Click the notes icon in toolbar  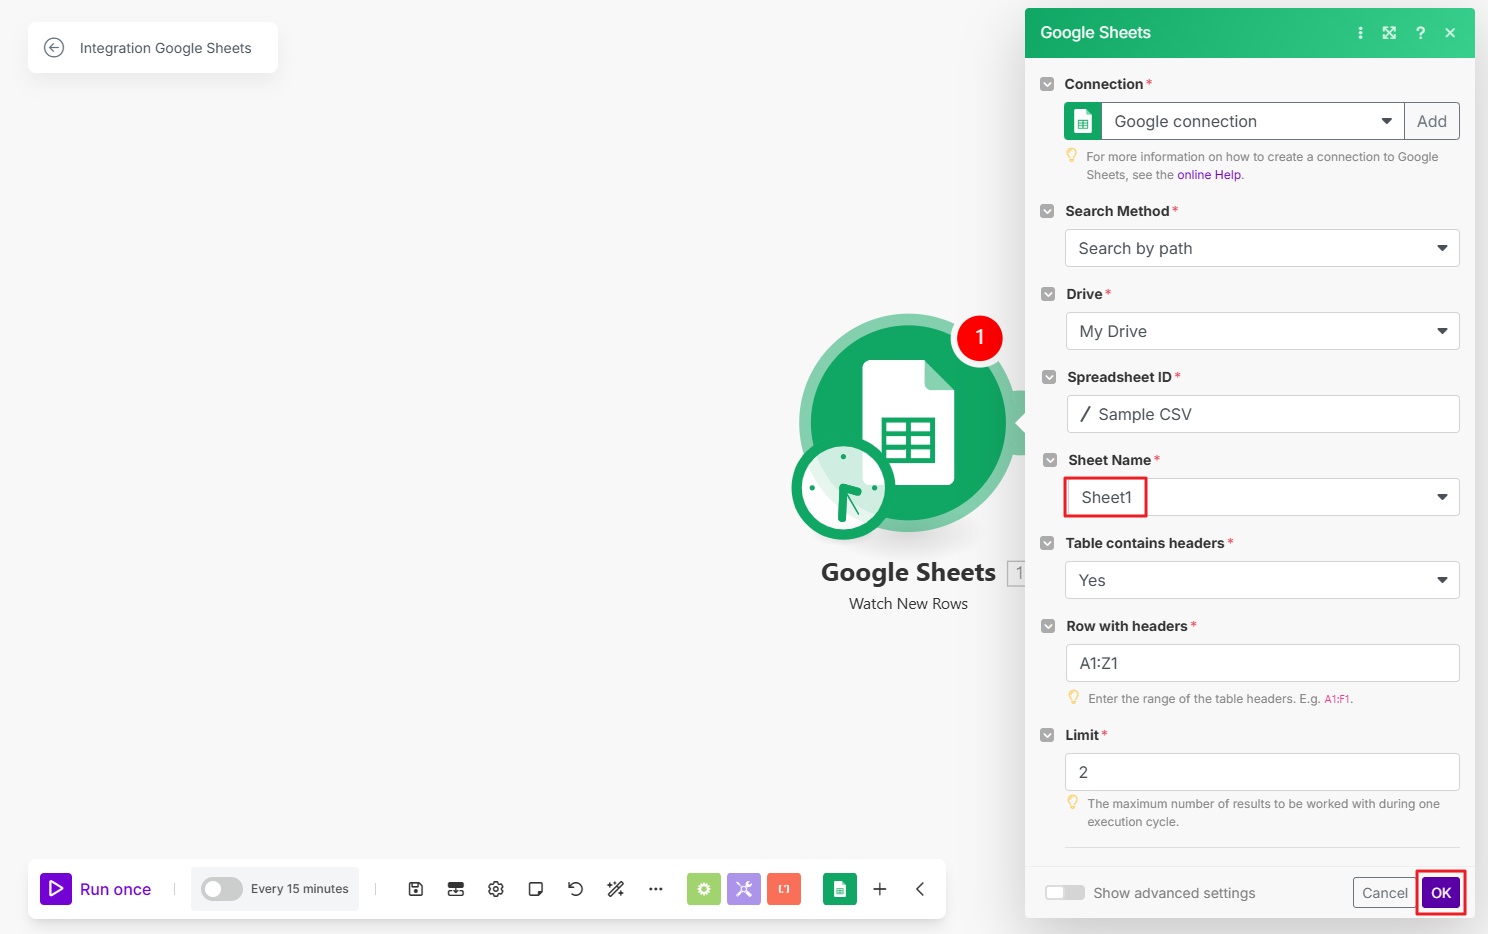pos(536,889)
